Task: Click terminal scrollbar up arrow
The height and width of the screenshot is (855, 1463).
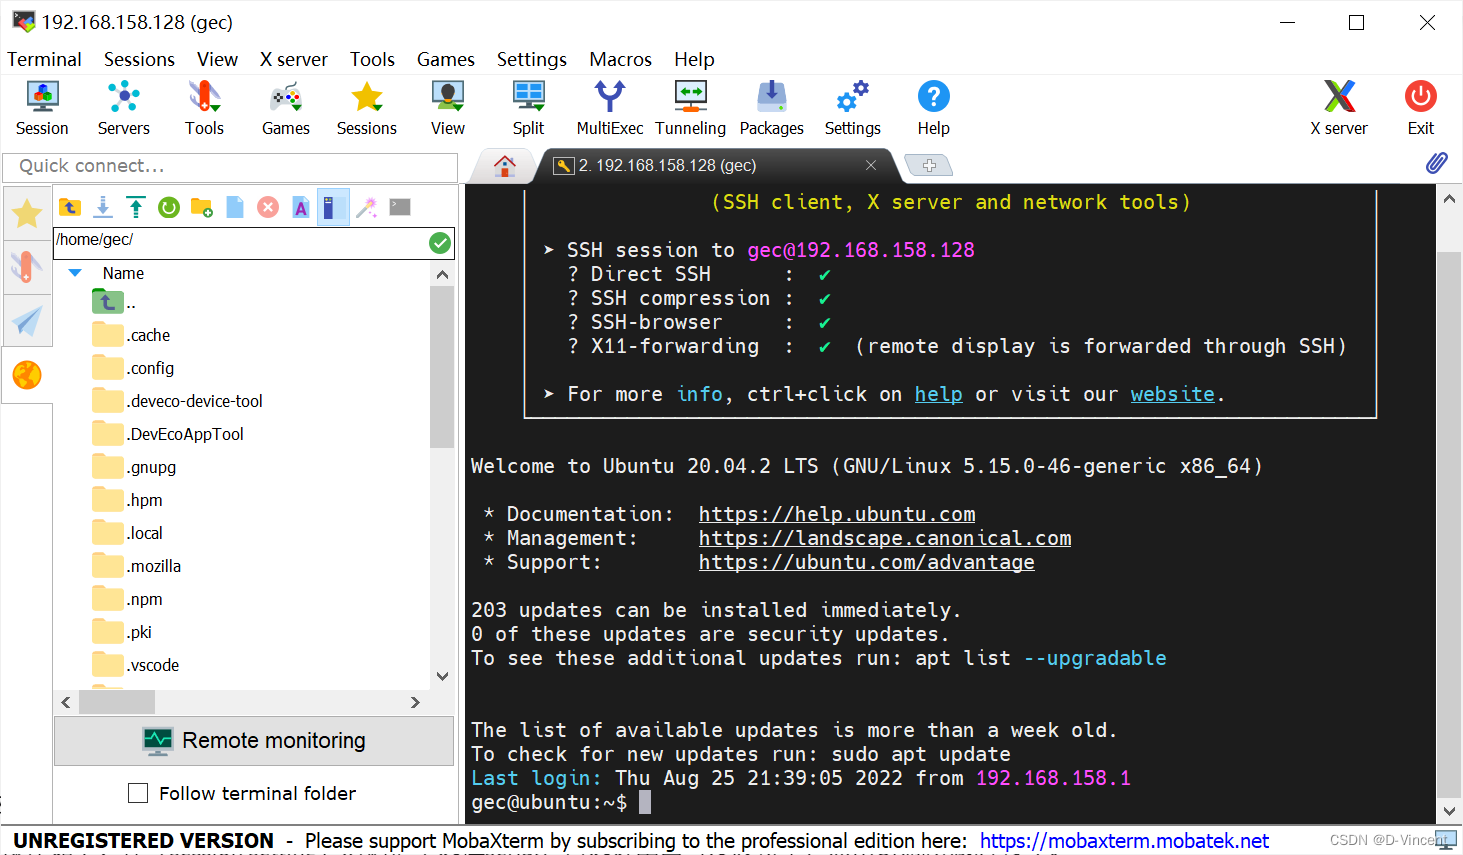Action: [x=1449, y=199]
